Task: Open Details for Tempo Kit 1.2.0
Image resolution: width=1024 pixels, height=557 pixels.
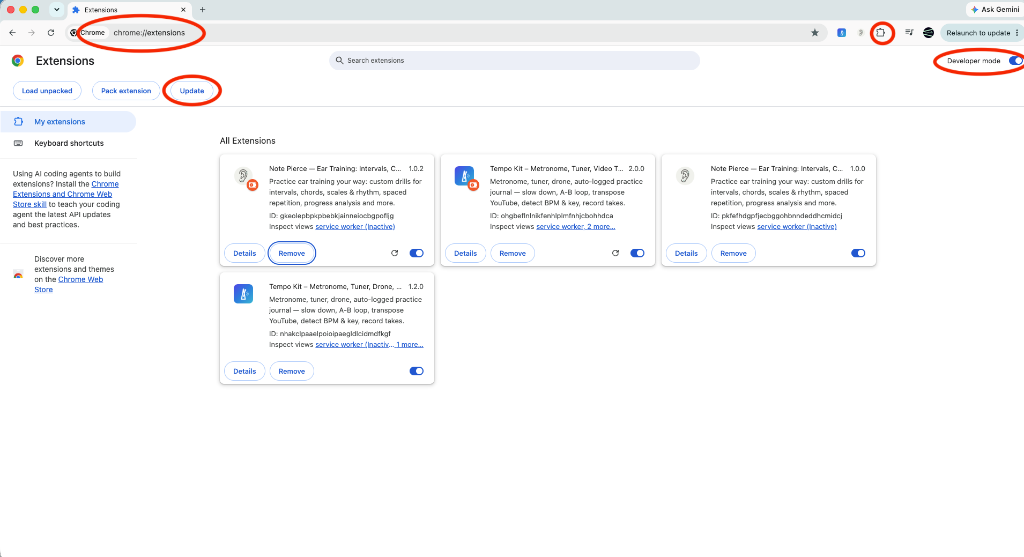Action: click(245, 371)
